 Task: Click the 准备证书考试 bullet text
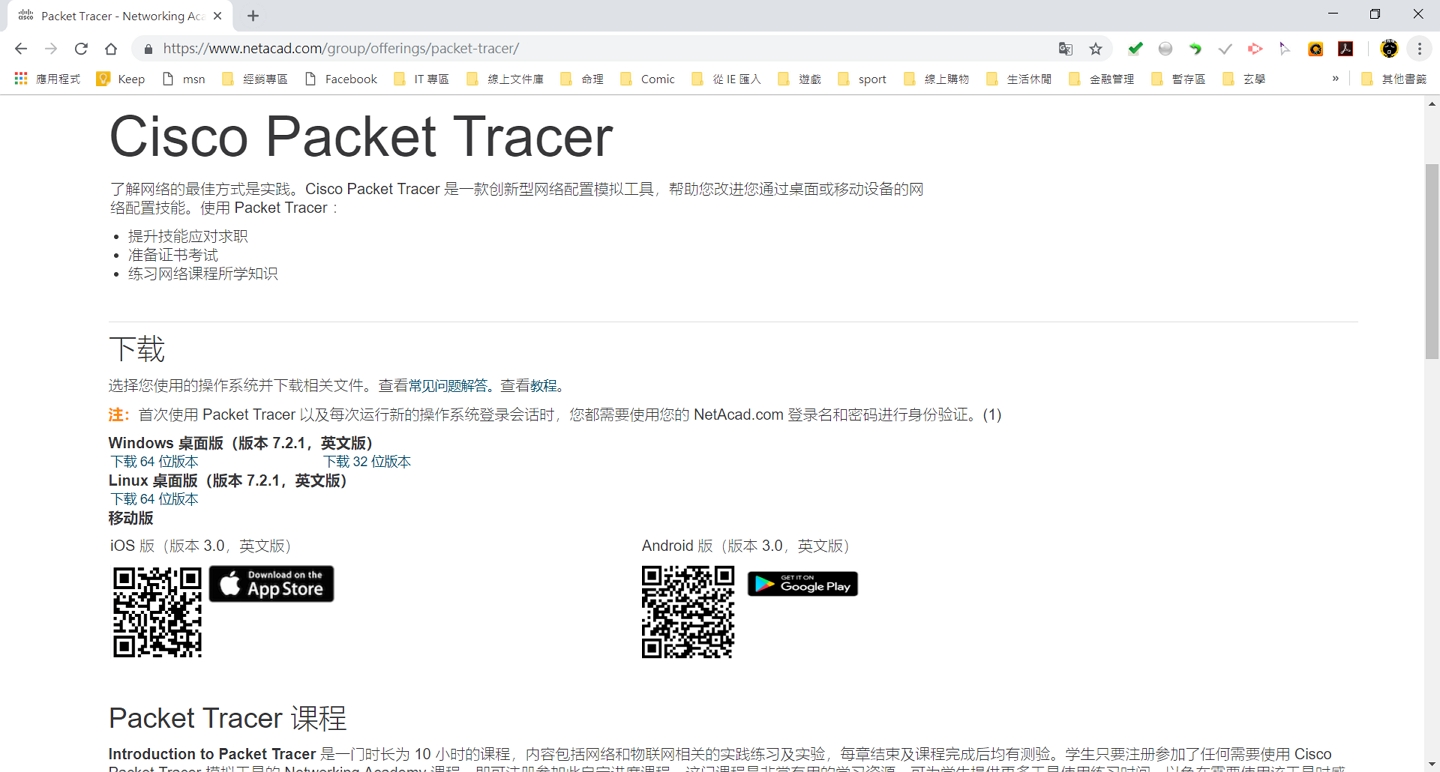tap(173, 255)
